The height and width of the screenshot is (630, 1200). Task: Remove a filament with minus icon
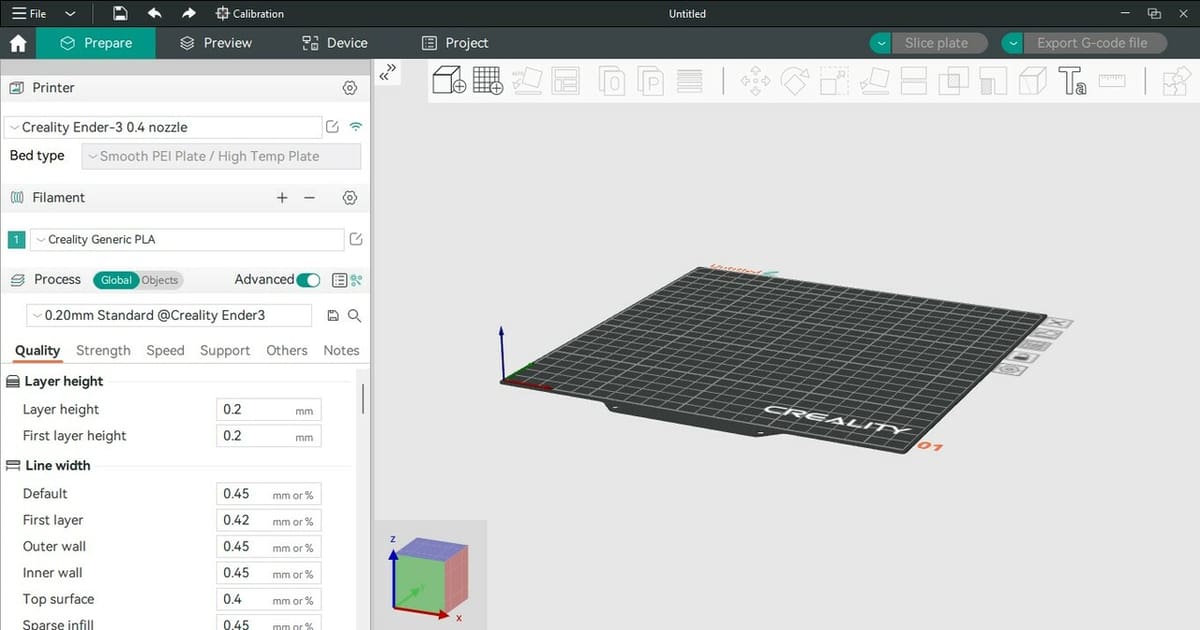pyautogui.click(x=309, y=198)
